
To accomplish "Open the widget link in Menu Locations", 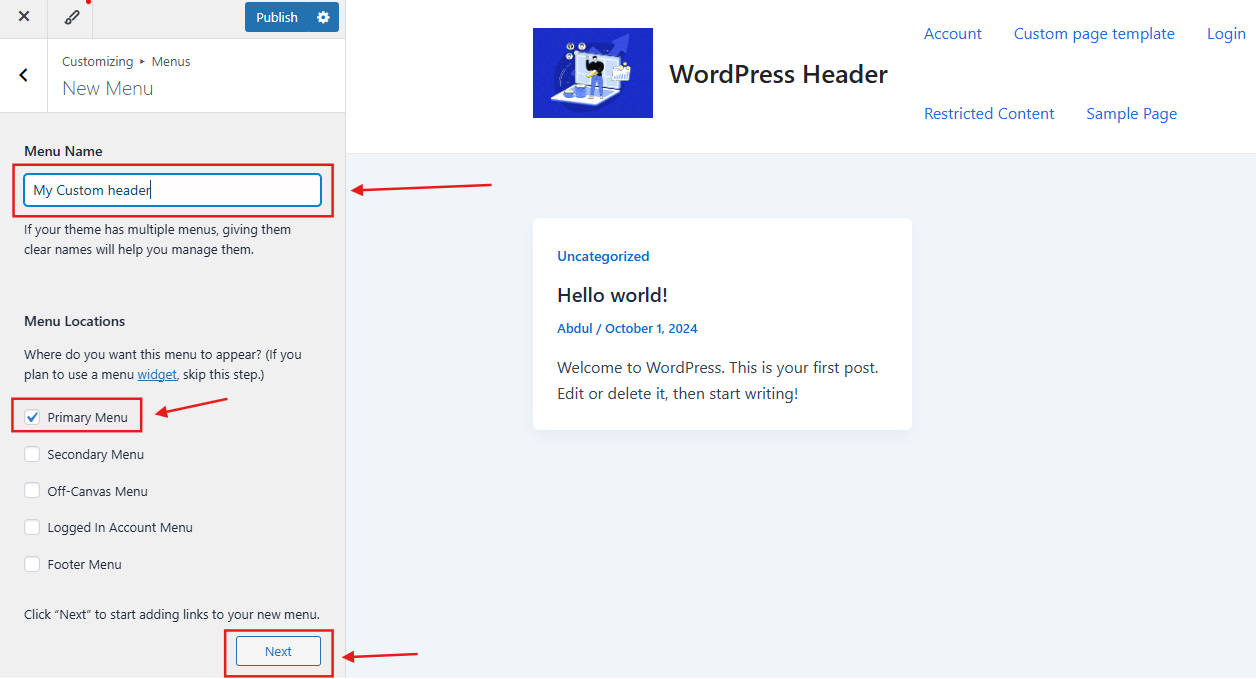I will click(x=157, y=374).
